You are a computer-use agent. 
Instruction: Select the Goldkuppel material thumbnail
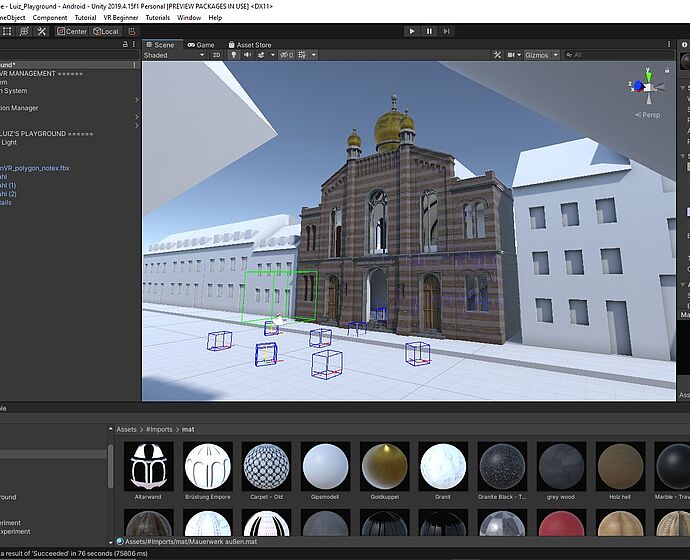click(384, 466)
